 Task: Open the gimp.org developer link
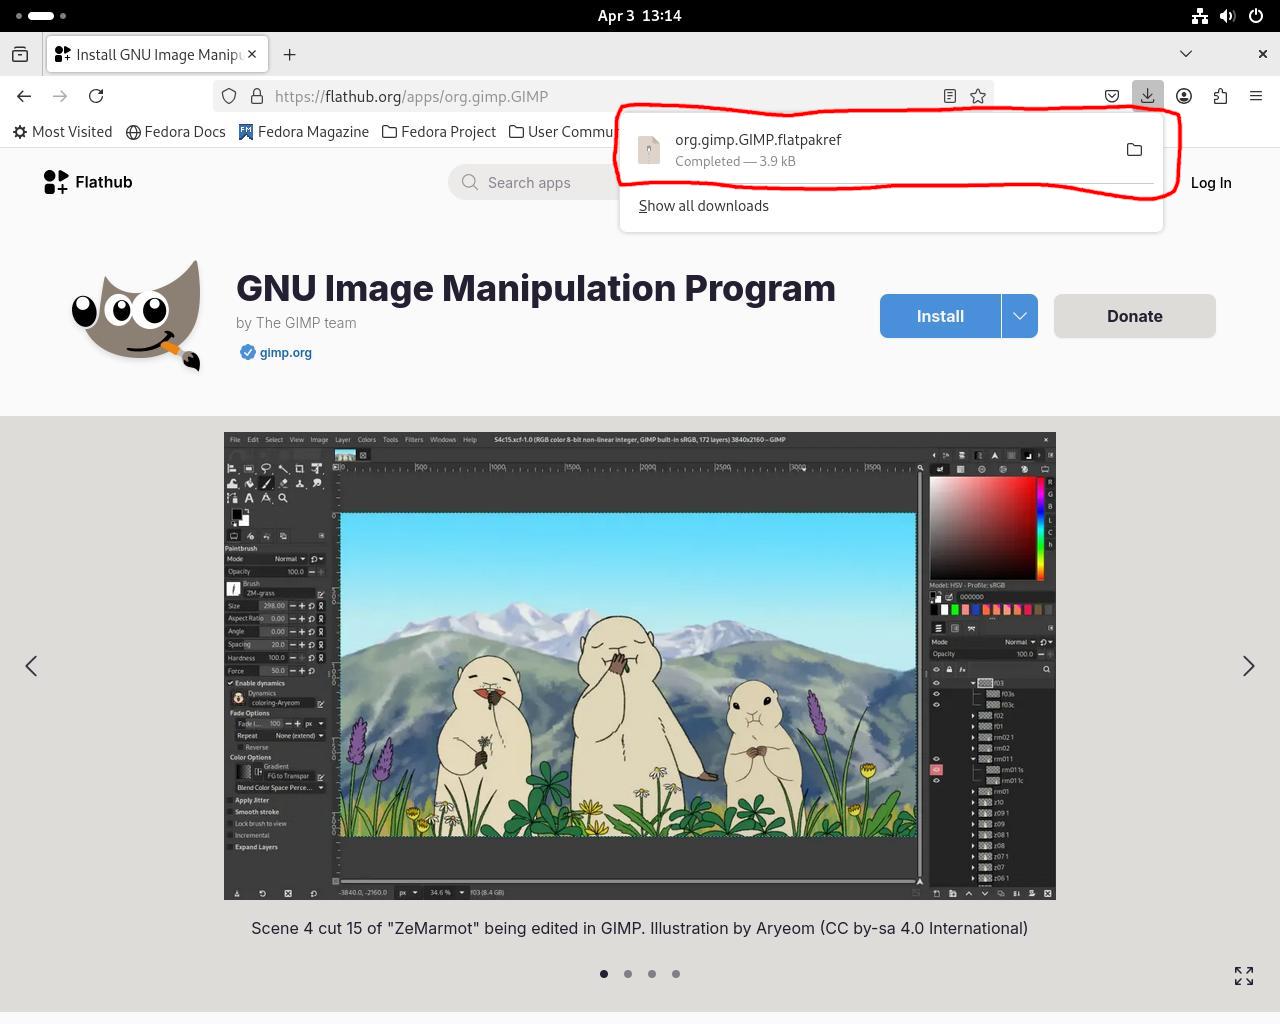[x=286, y=352]
